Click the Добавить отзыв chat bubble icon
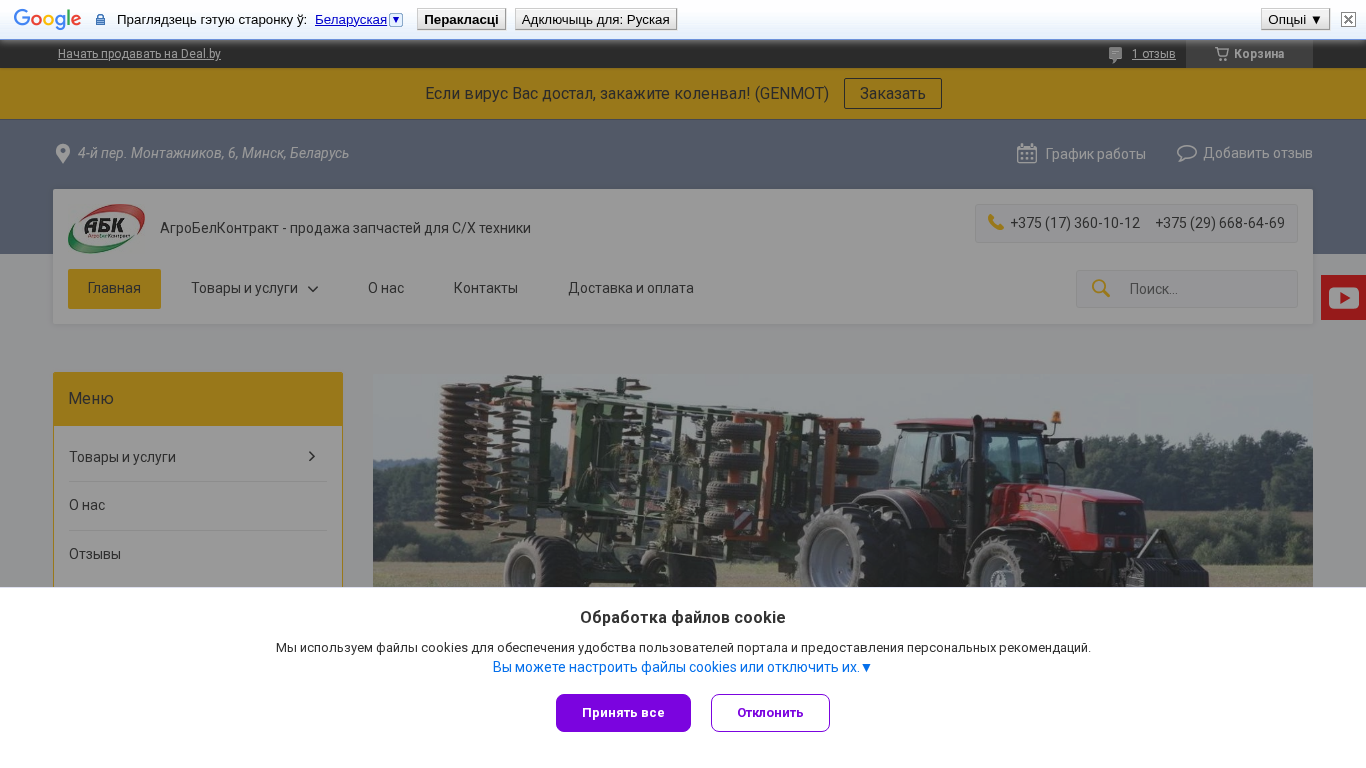 pyautogui.click(x=1187, y=153)
